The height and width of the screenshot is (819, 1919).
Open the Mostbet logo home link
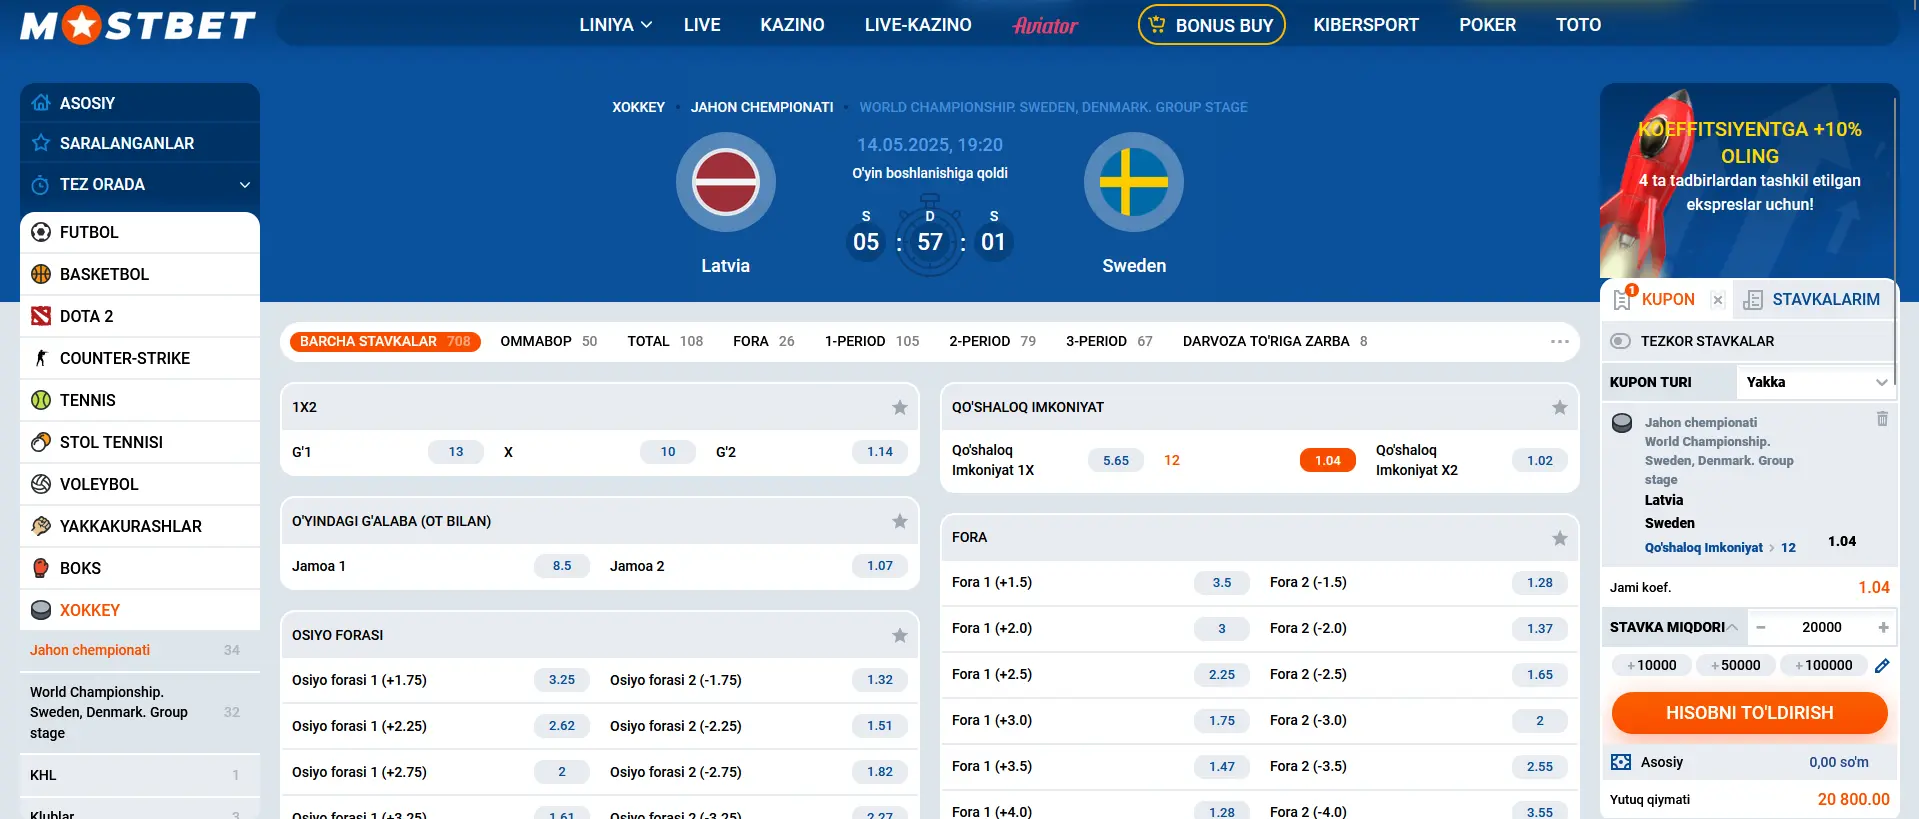coord(138,25)
